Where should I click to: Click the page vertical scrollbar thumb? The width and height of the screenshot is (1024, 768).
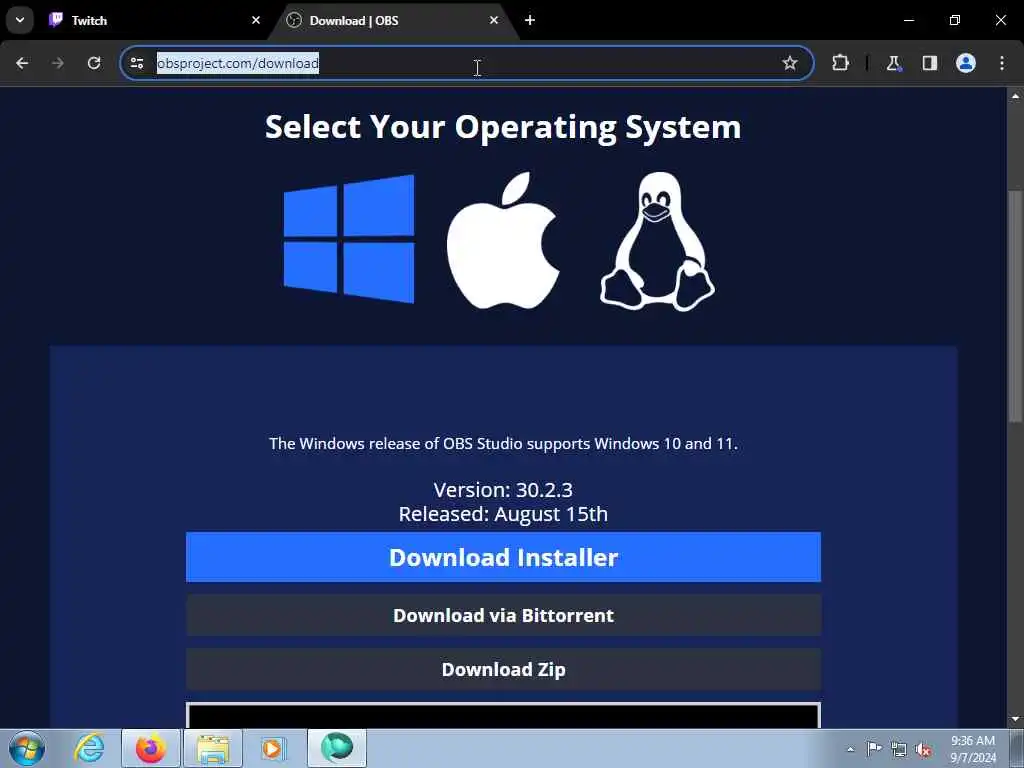1015,306
